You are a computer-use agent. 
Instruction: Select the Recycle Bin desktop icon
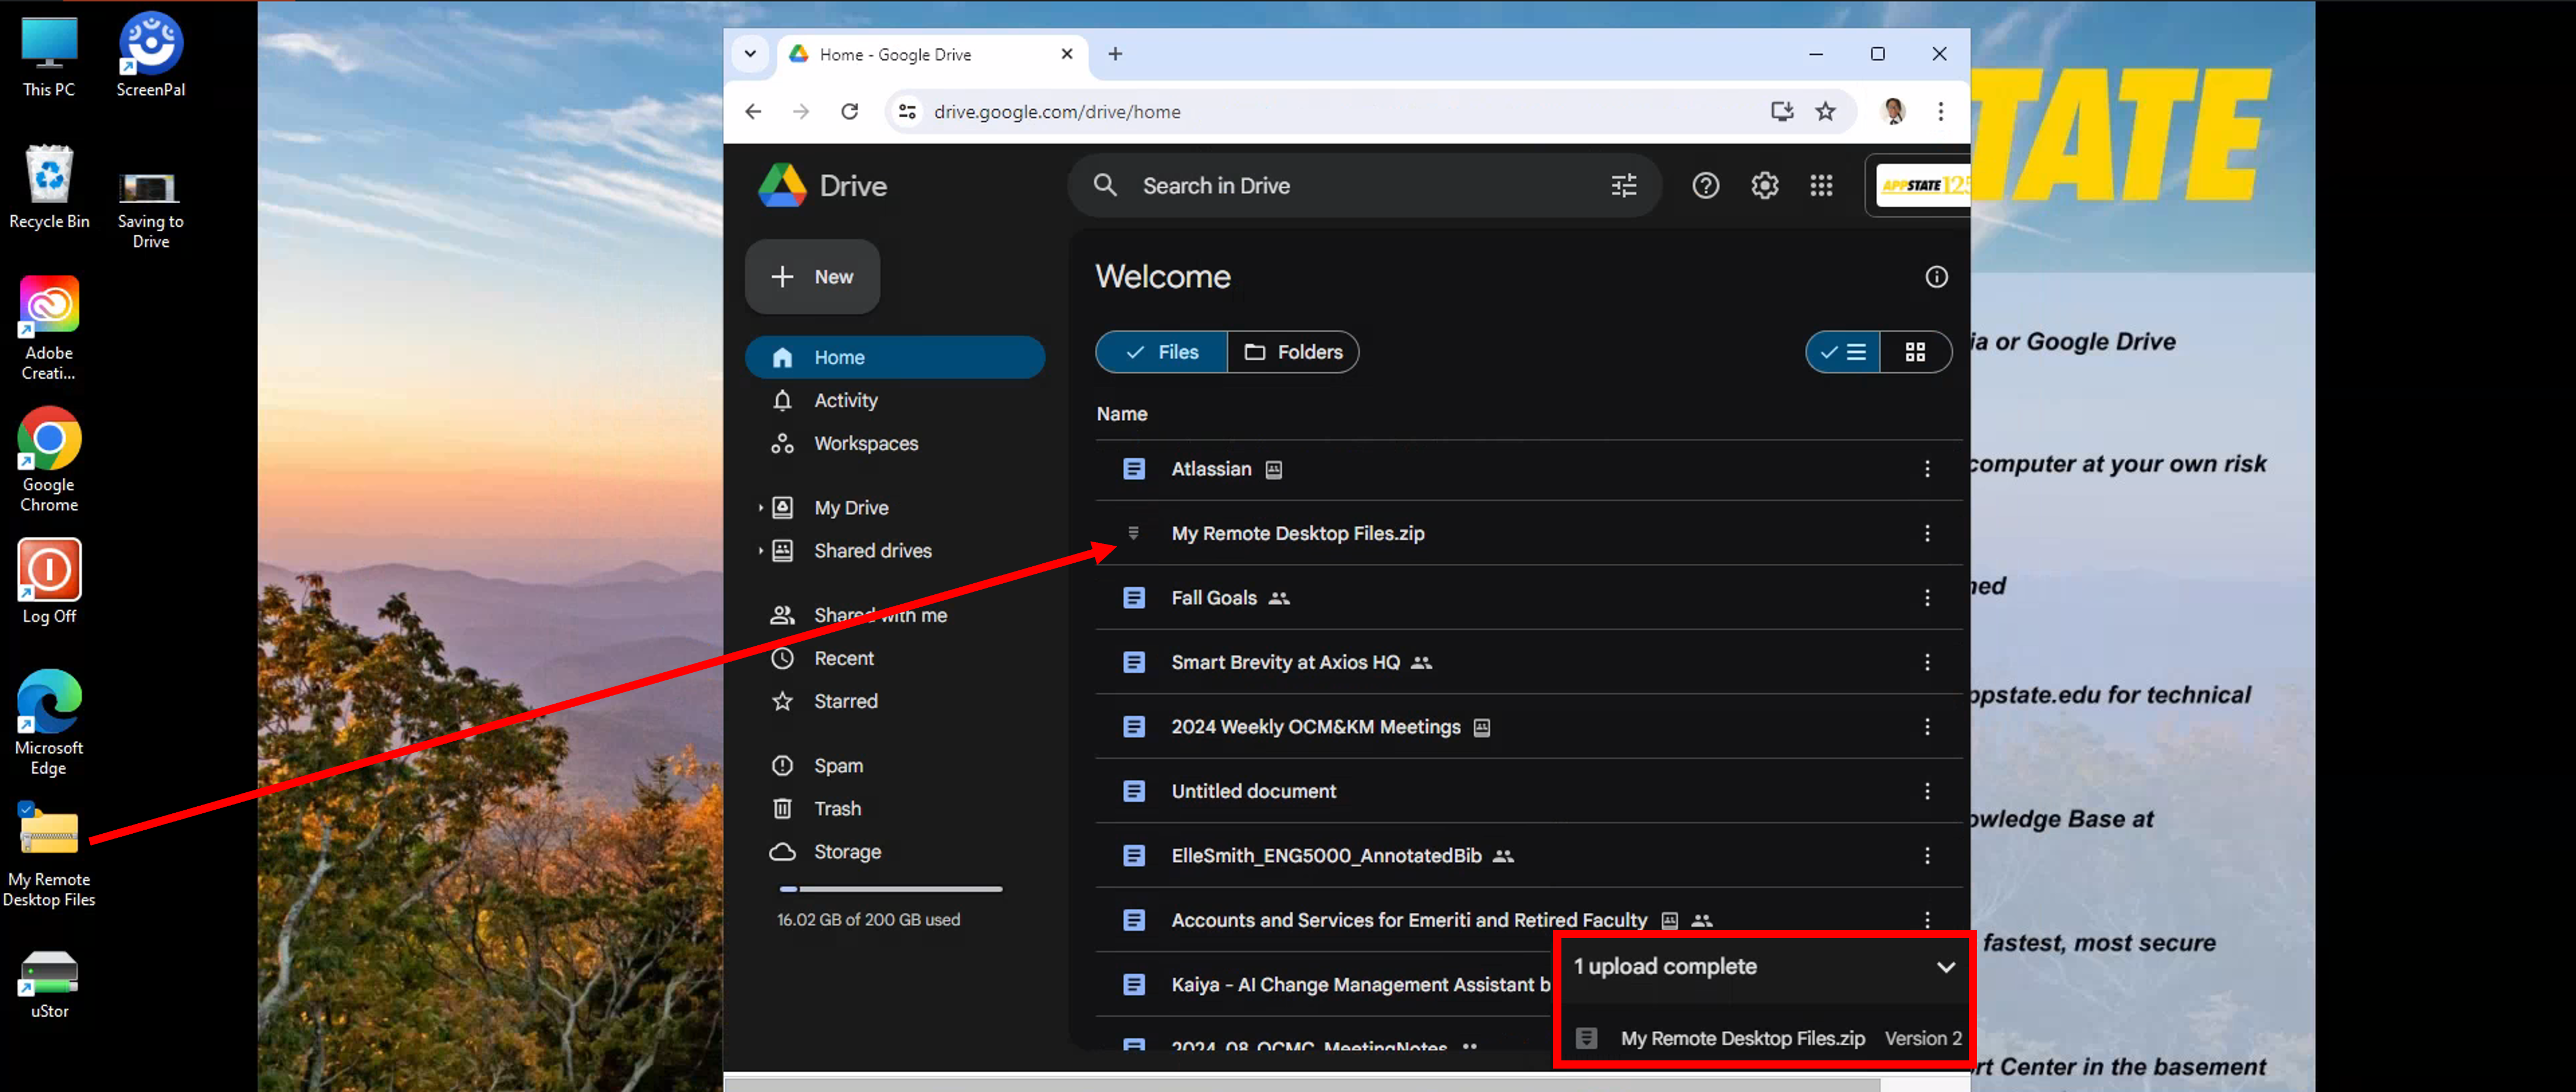coord(49,188)
